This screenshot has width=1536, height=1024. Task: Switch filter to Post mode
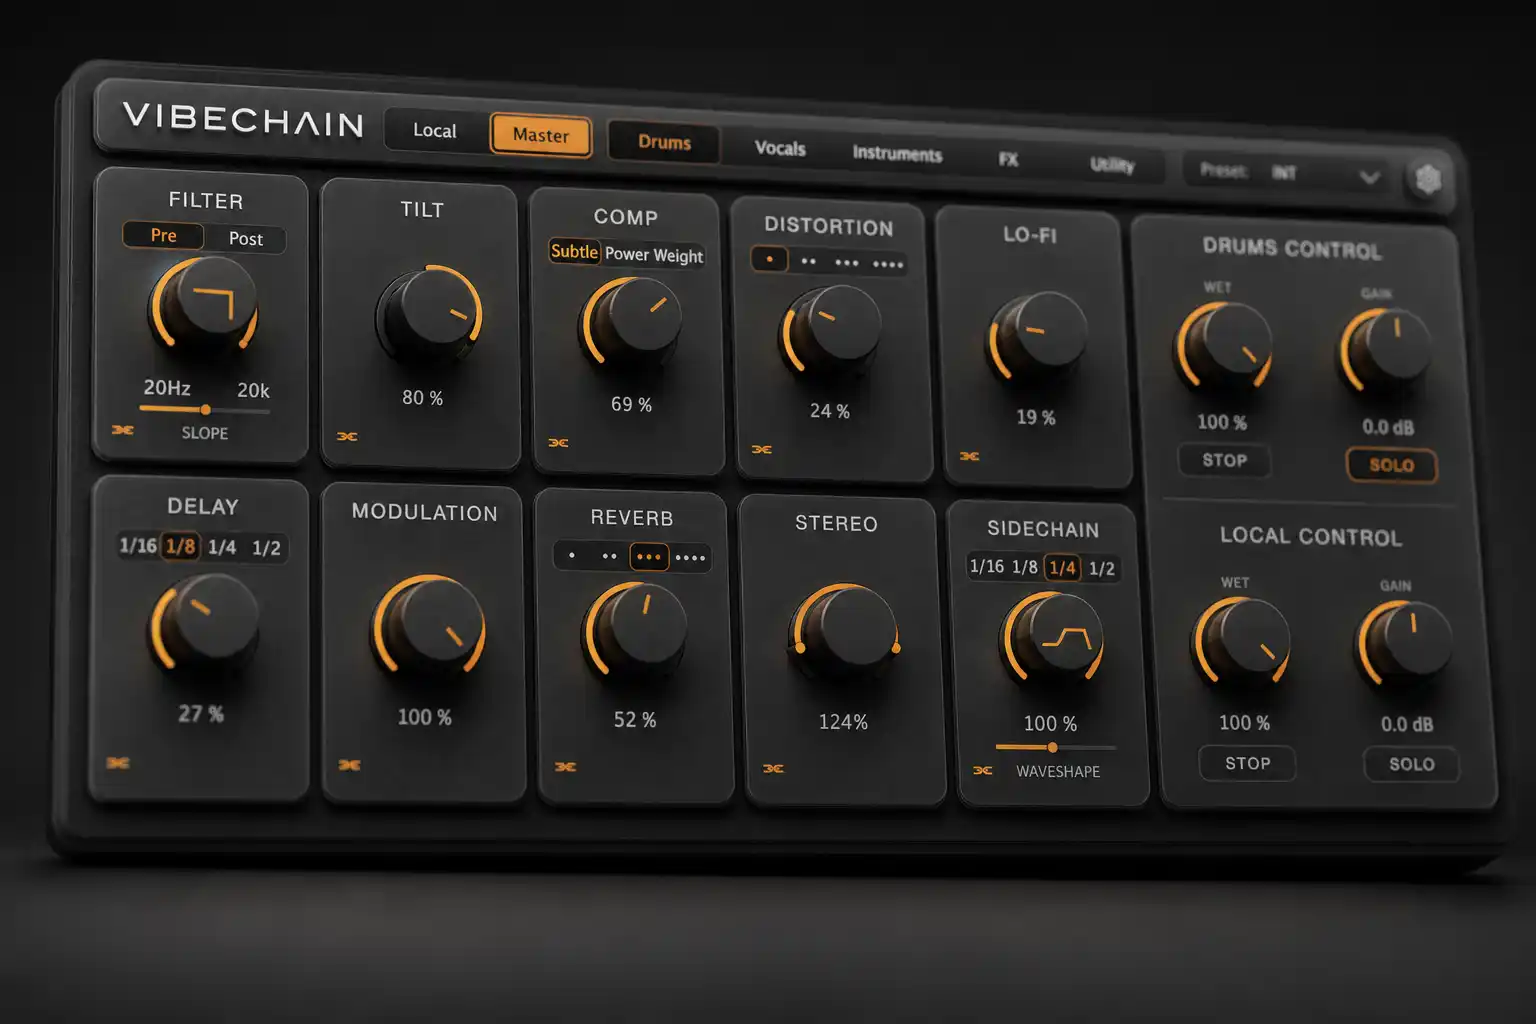click(x=245, y=239)
